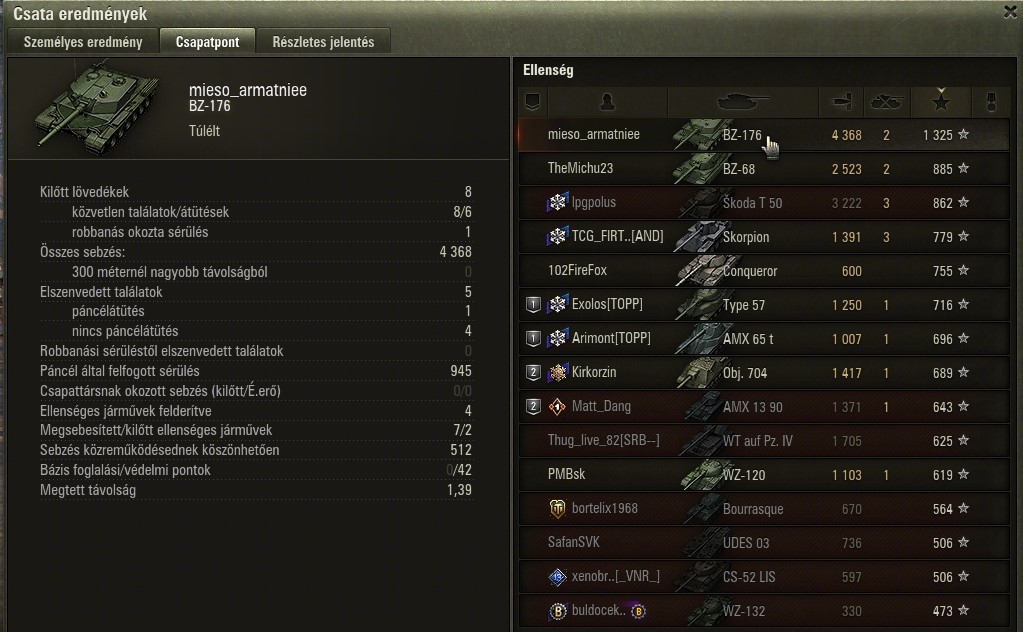Sort by vehicle tank header icon
The width and height of the screenshot is (1023, 632).
(x=743, y=102)
